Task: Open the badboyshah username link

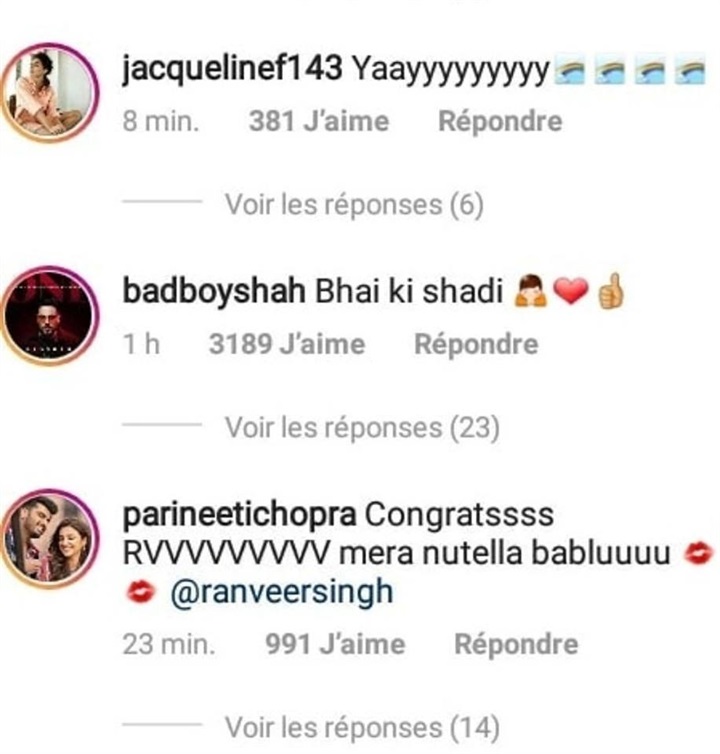Action: [214, 291]
